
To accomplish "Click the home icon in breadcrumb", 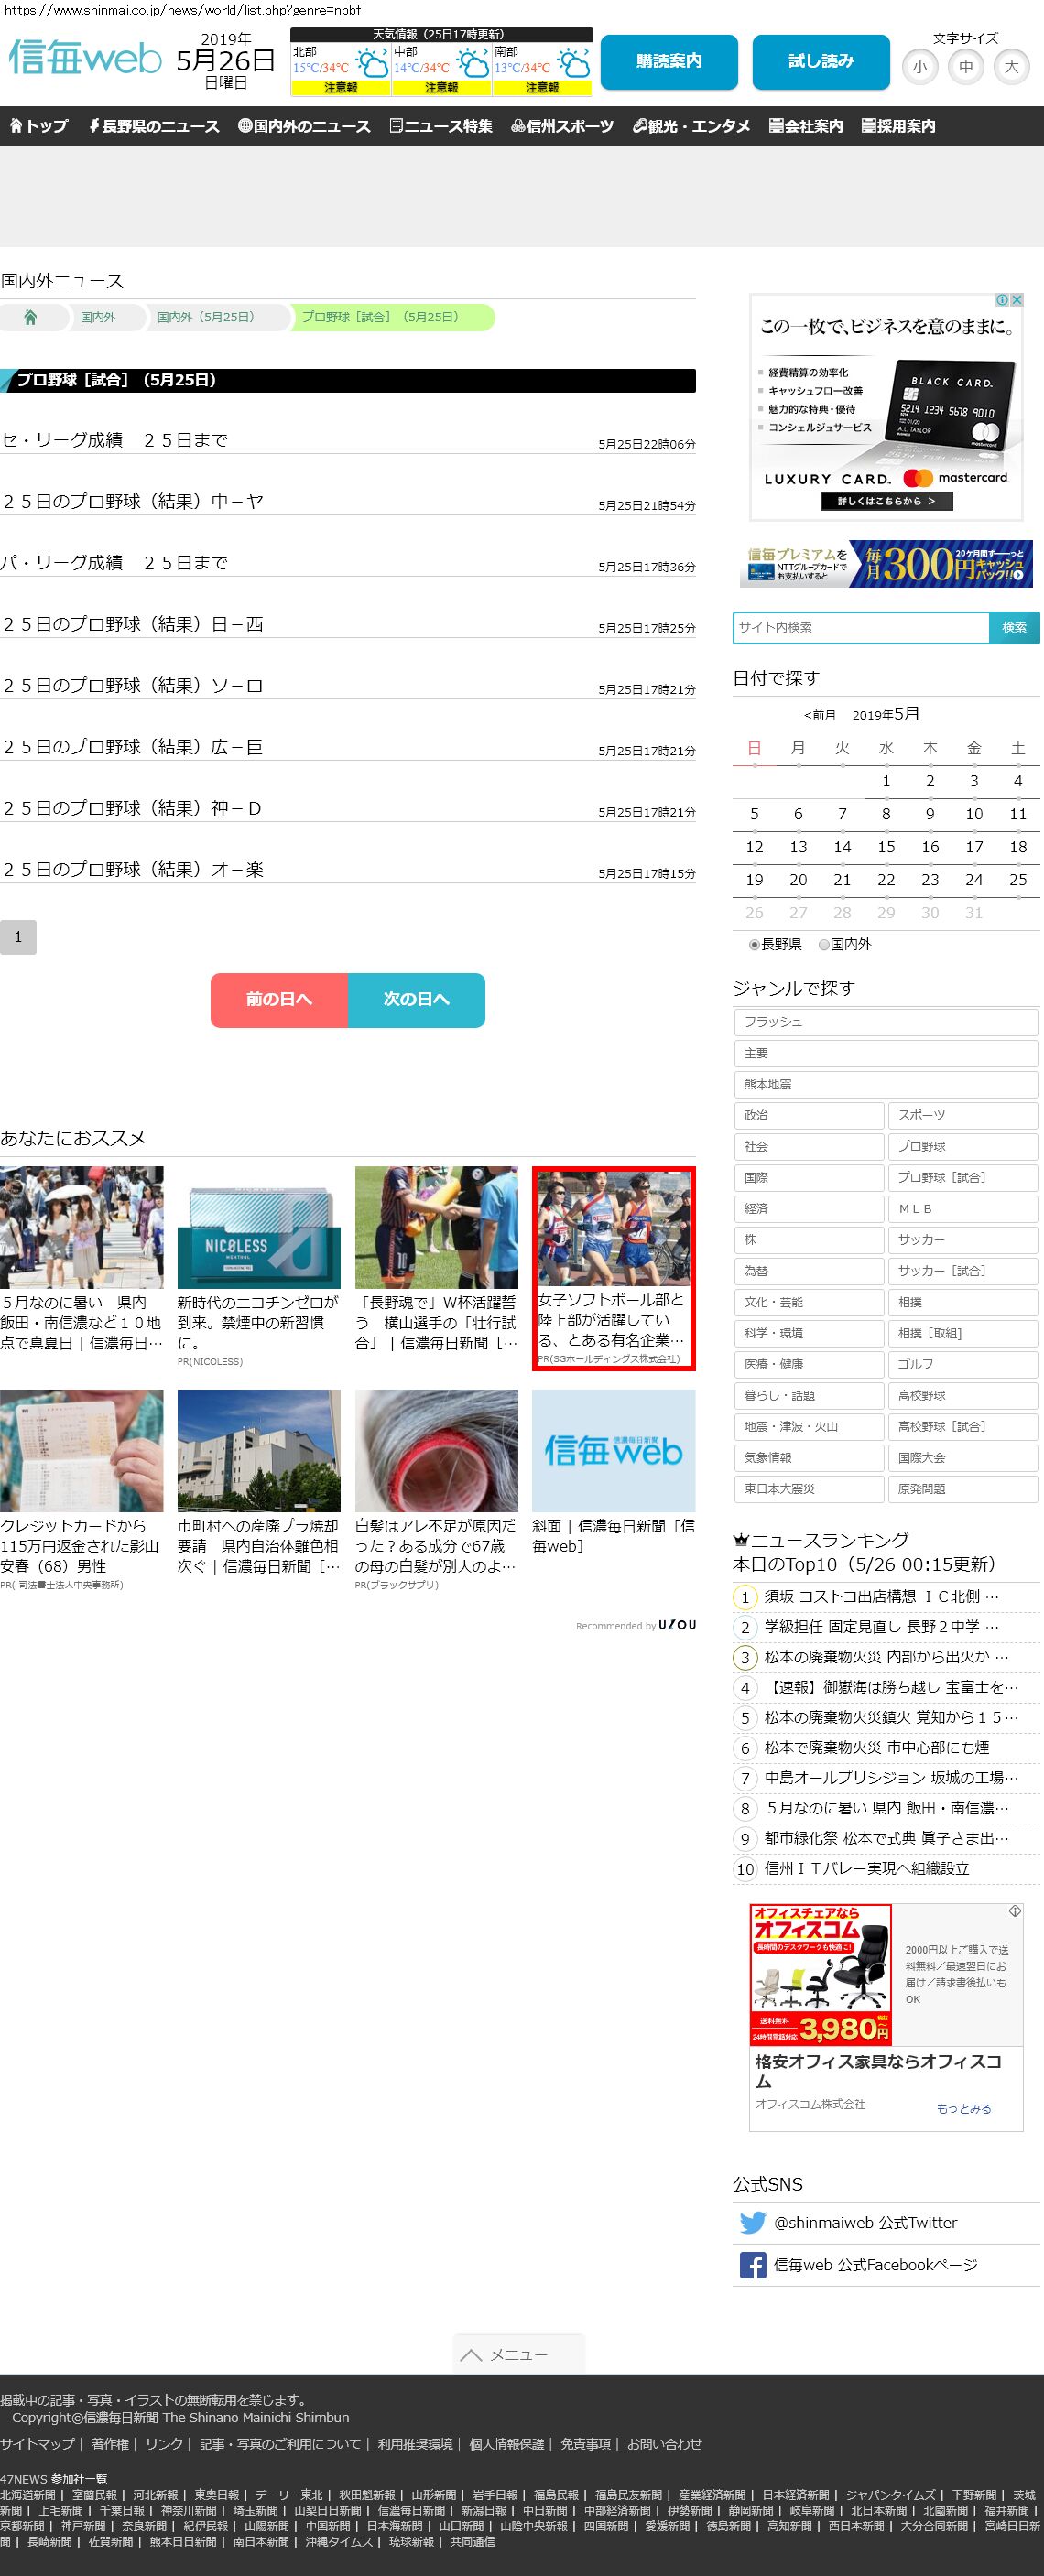I will click(x=30, y=317).
